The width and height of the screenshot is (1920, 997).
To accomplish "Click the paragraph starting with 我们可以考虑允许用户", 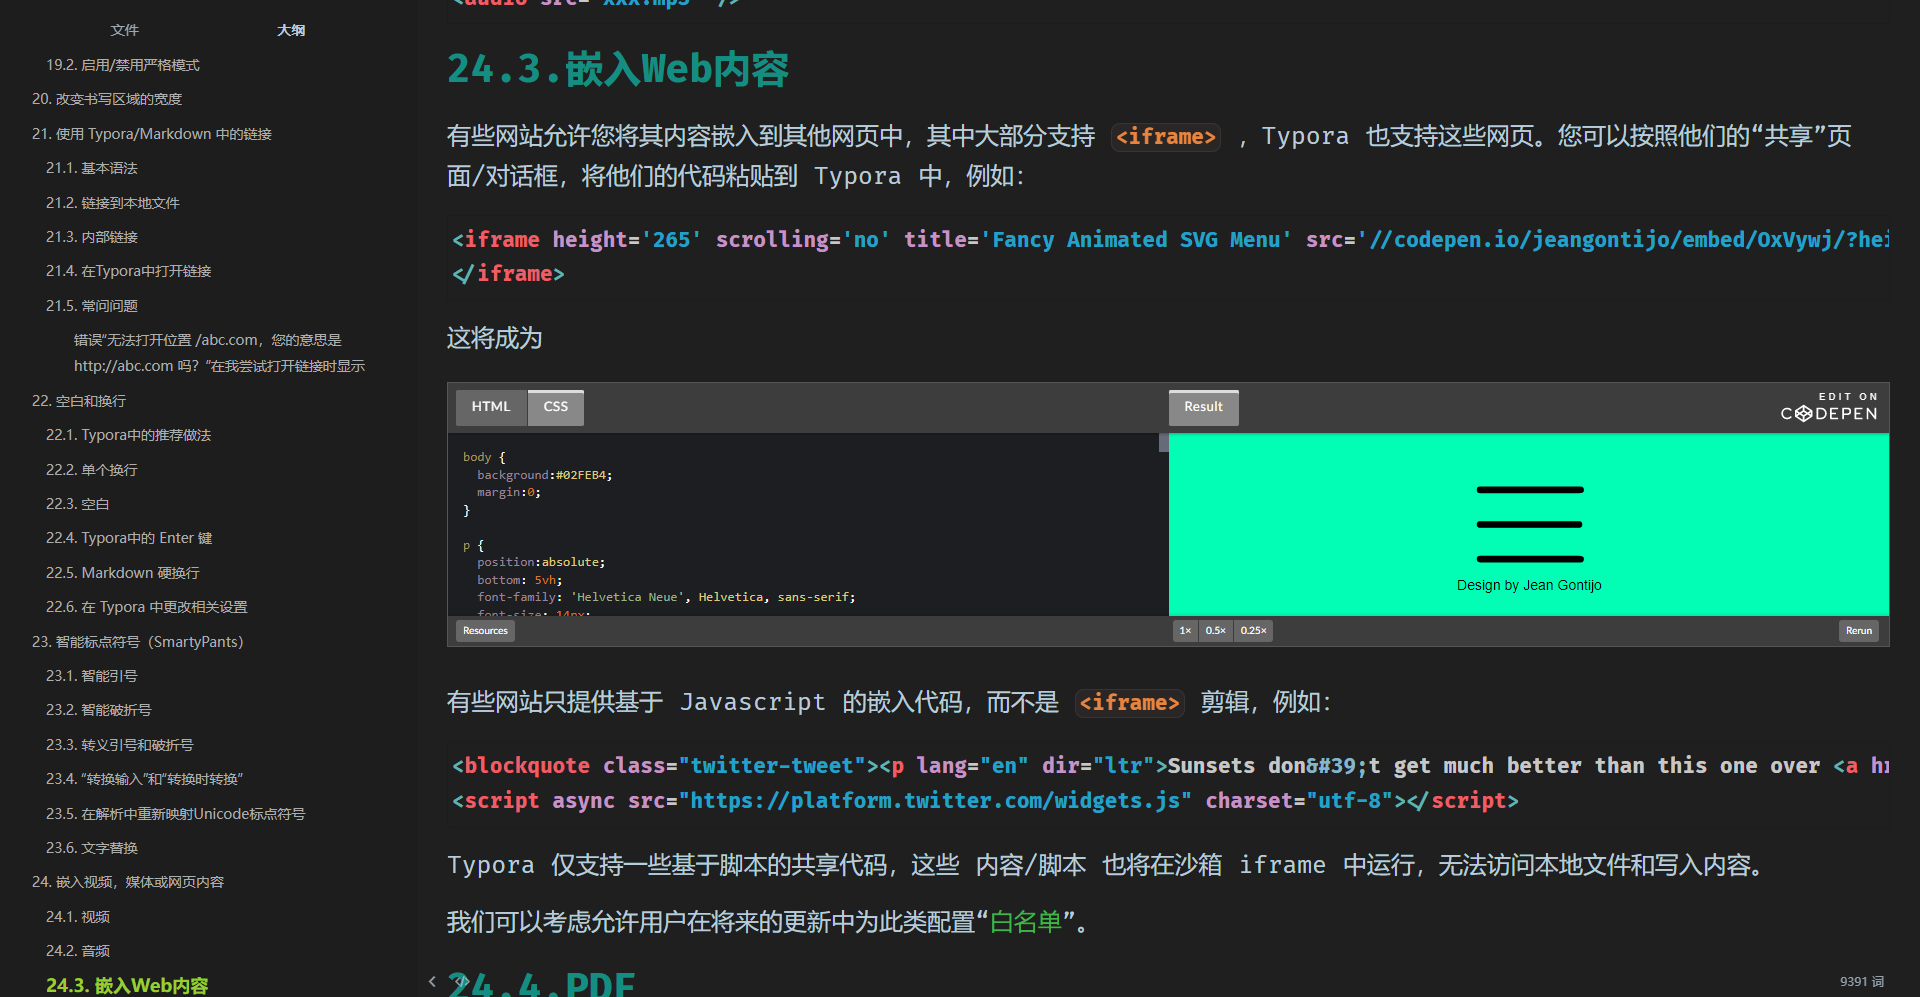I will (767, 922).
